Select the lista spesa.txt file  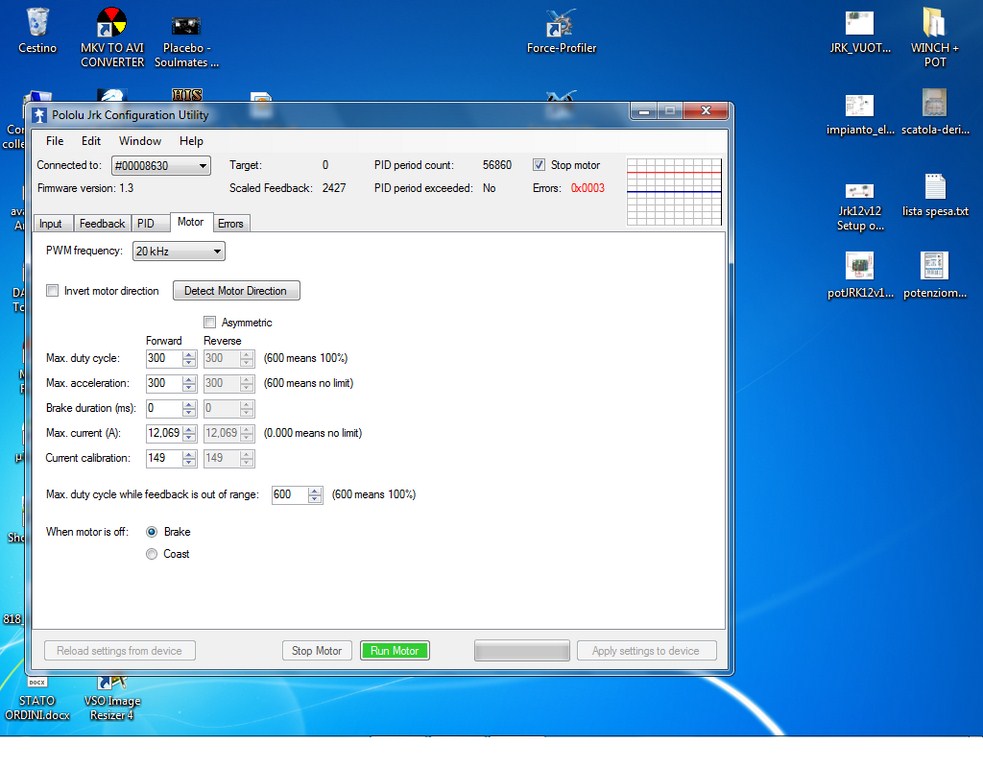pyautogui.click(x=935, y=196)
